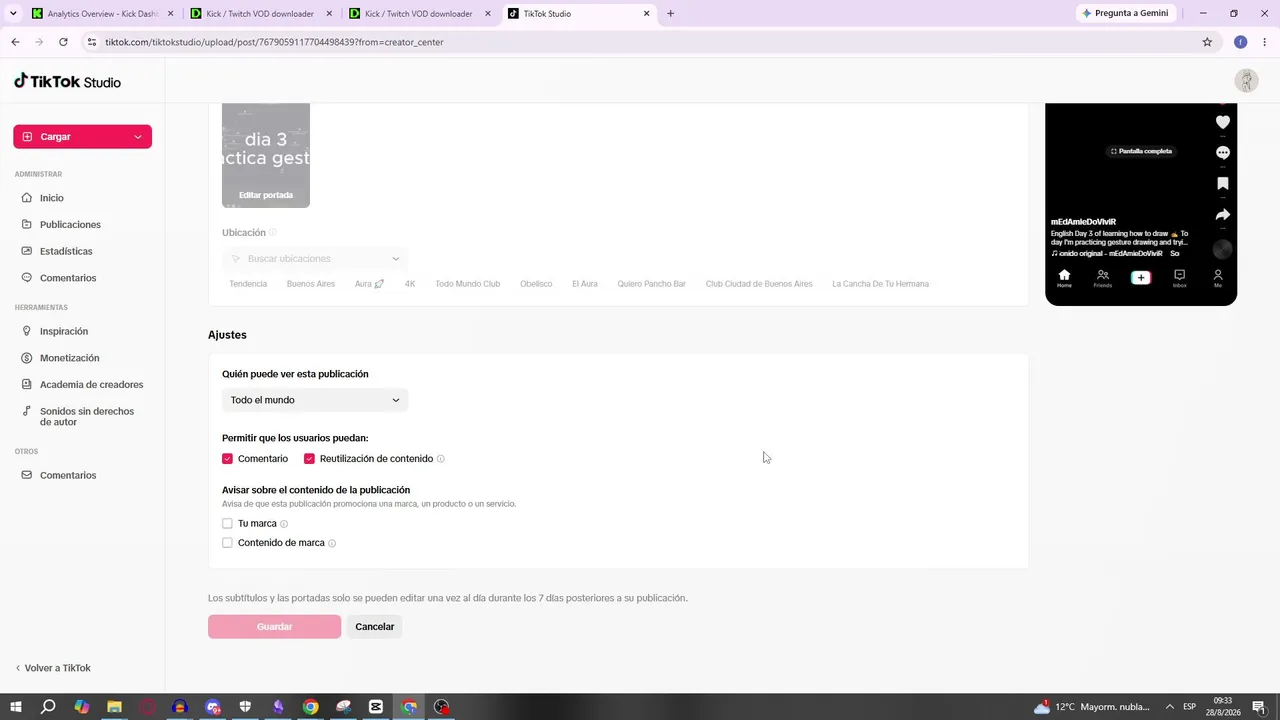Click the comment bubble icon in preview

click(1222, 153)
